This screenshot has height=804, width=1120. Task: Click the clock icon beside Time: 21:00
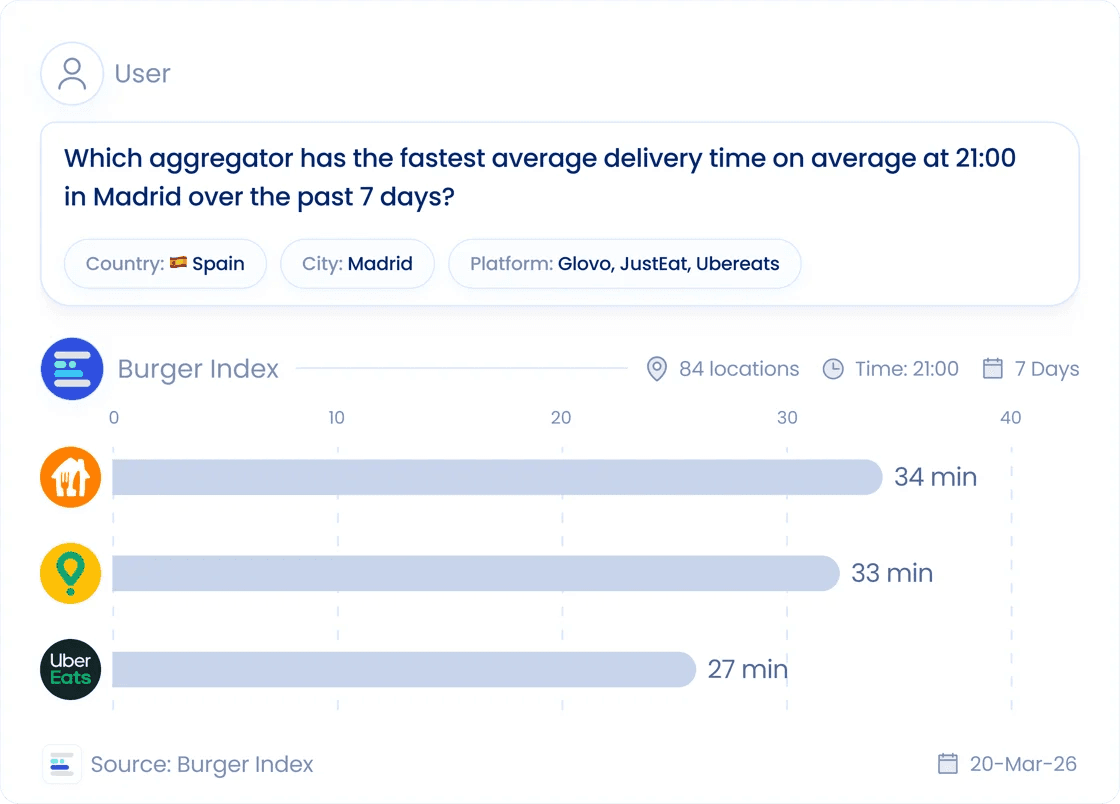click(833, 368)
